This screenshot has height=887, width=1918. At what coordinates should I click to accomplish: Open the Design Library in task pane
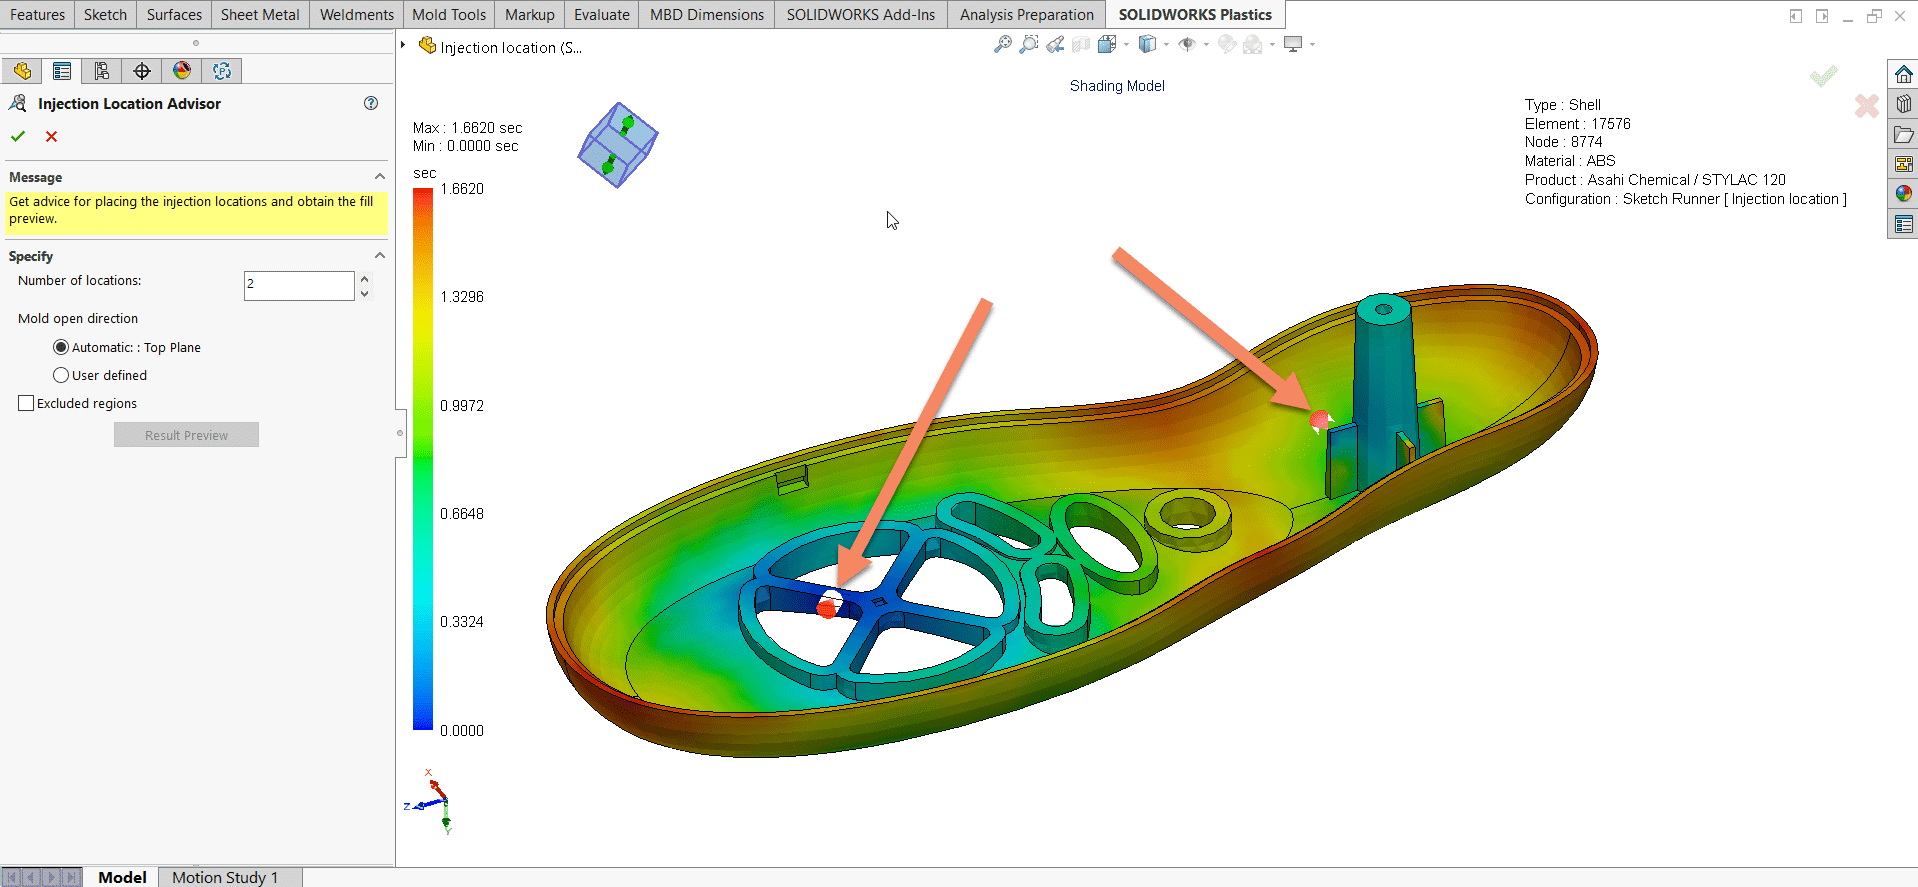(1903, 105)
